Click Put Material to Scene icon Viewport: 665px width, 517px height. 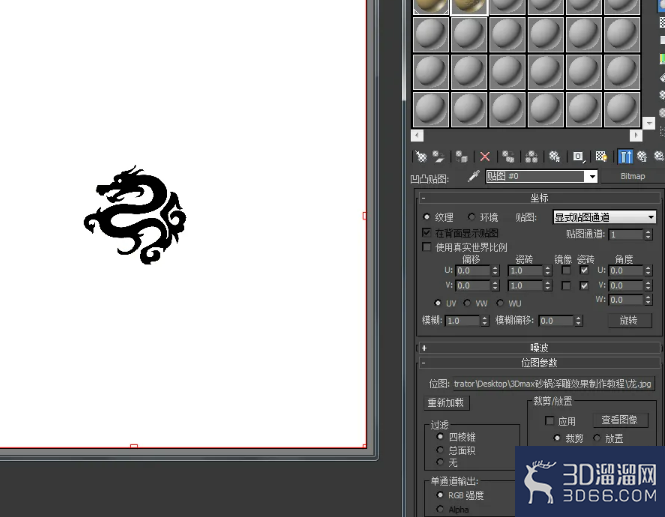coord(439,157)
